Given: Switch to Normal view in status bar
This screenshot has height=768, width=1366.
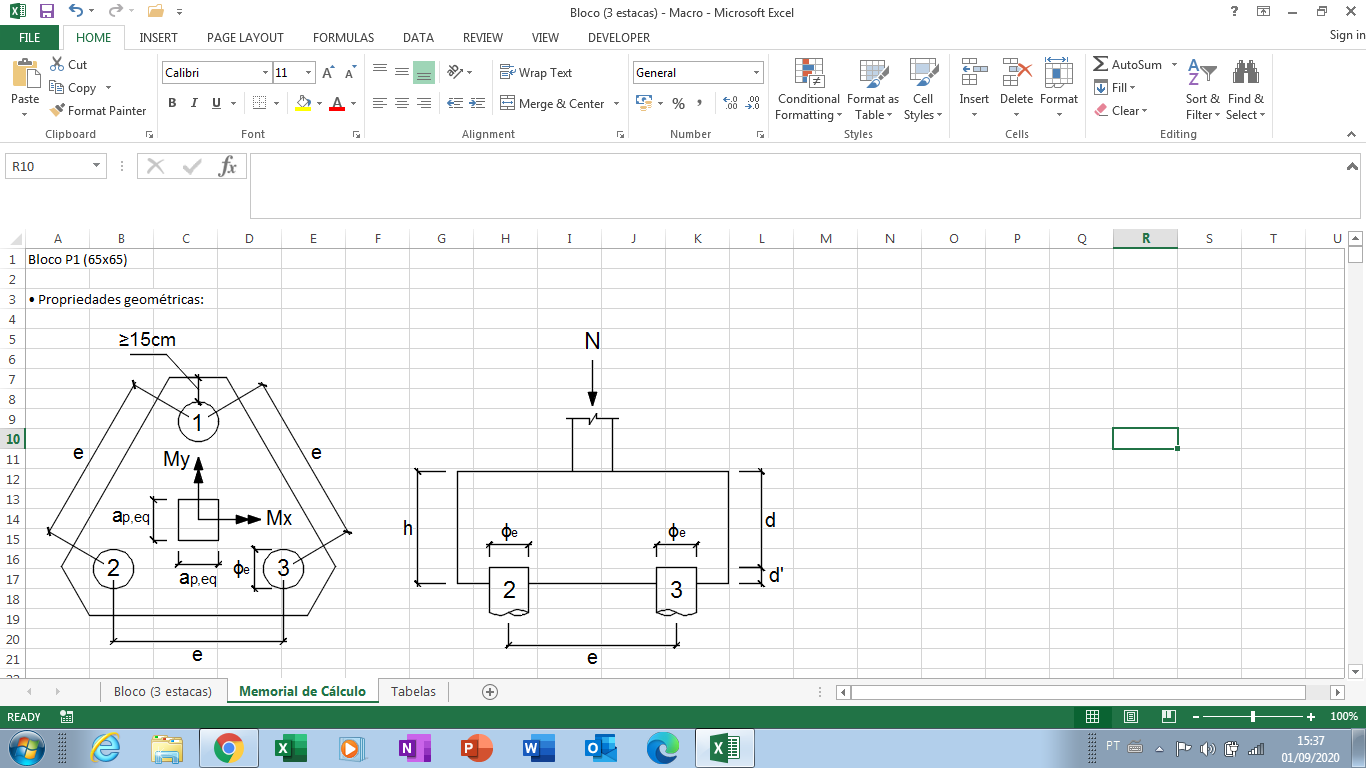Looking at the screenshot, I should (1092, 717).
